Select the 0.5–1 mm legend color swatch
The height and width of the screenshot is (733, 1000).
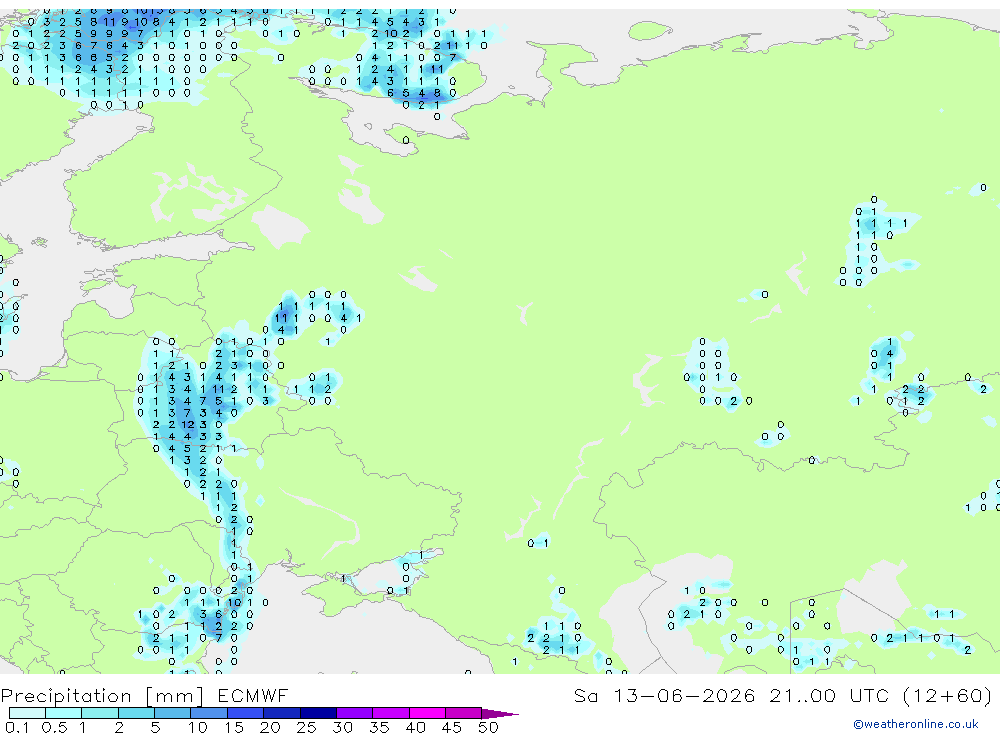tap(63, 713)
